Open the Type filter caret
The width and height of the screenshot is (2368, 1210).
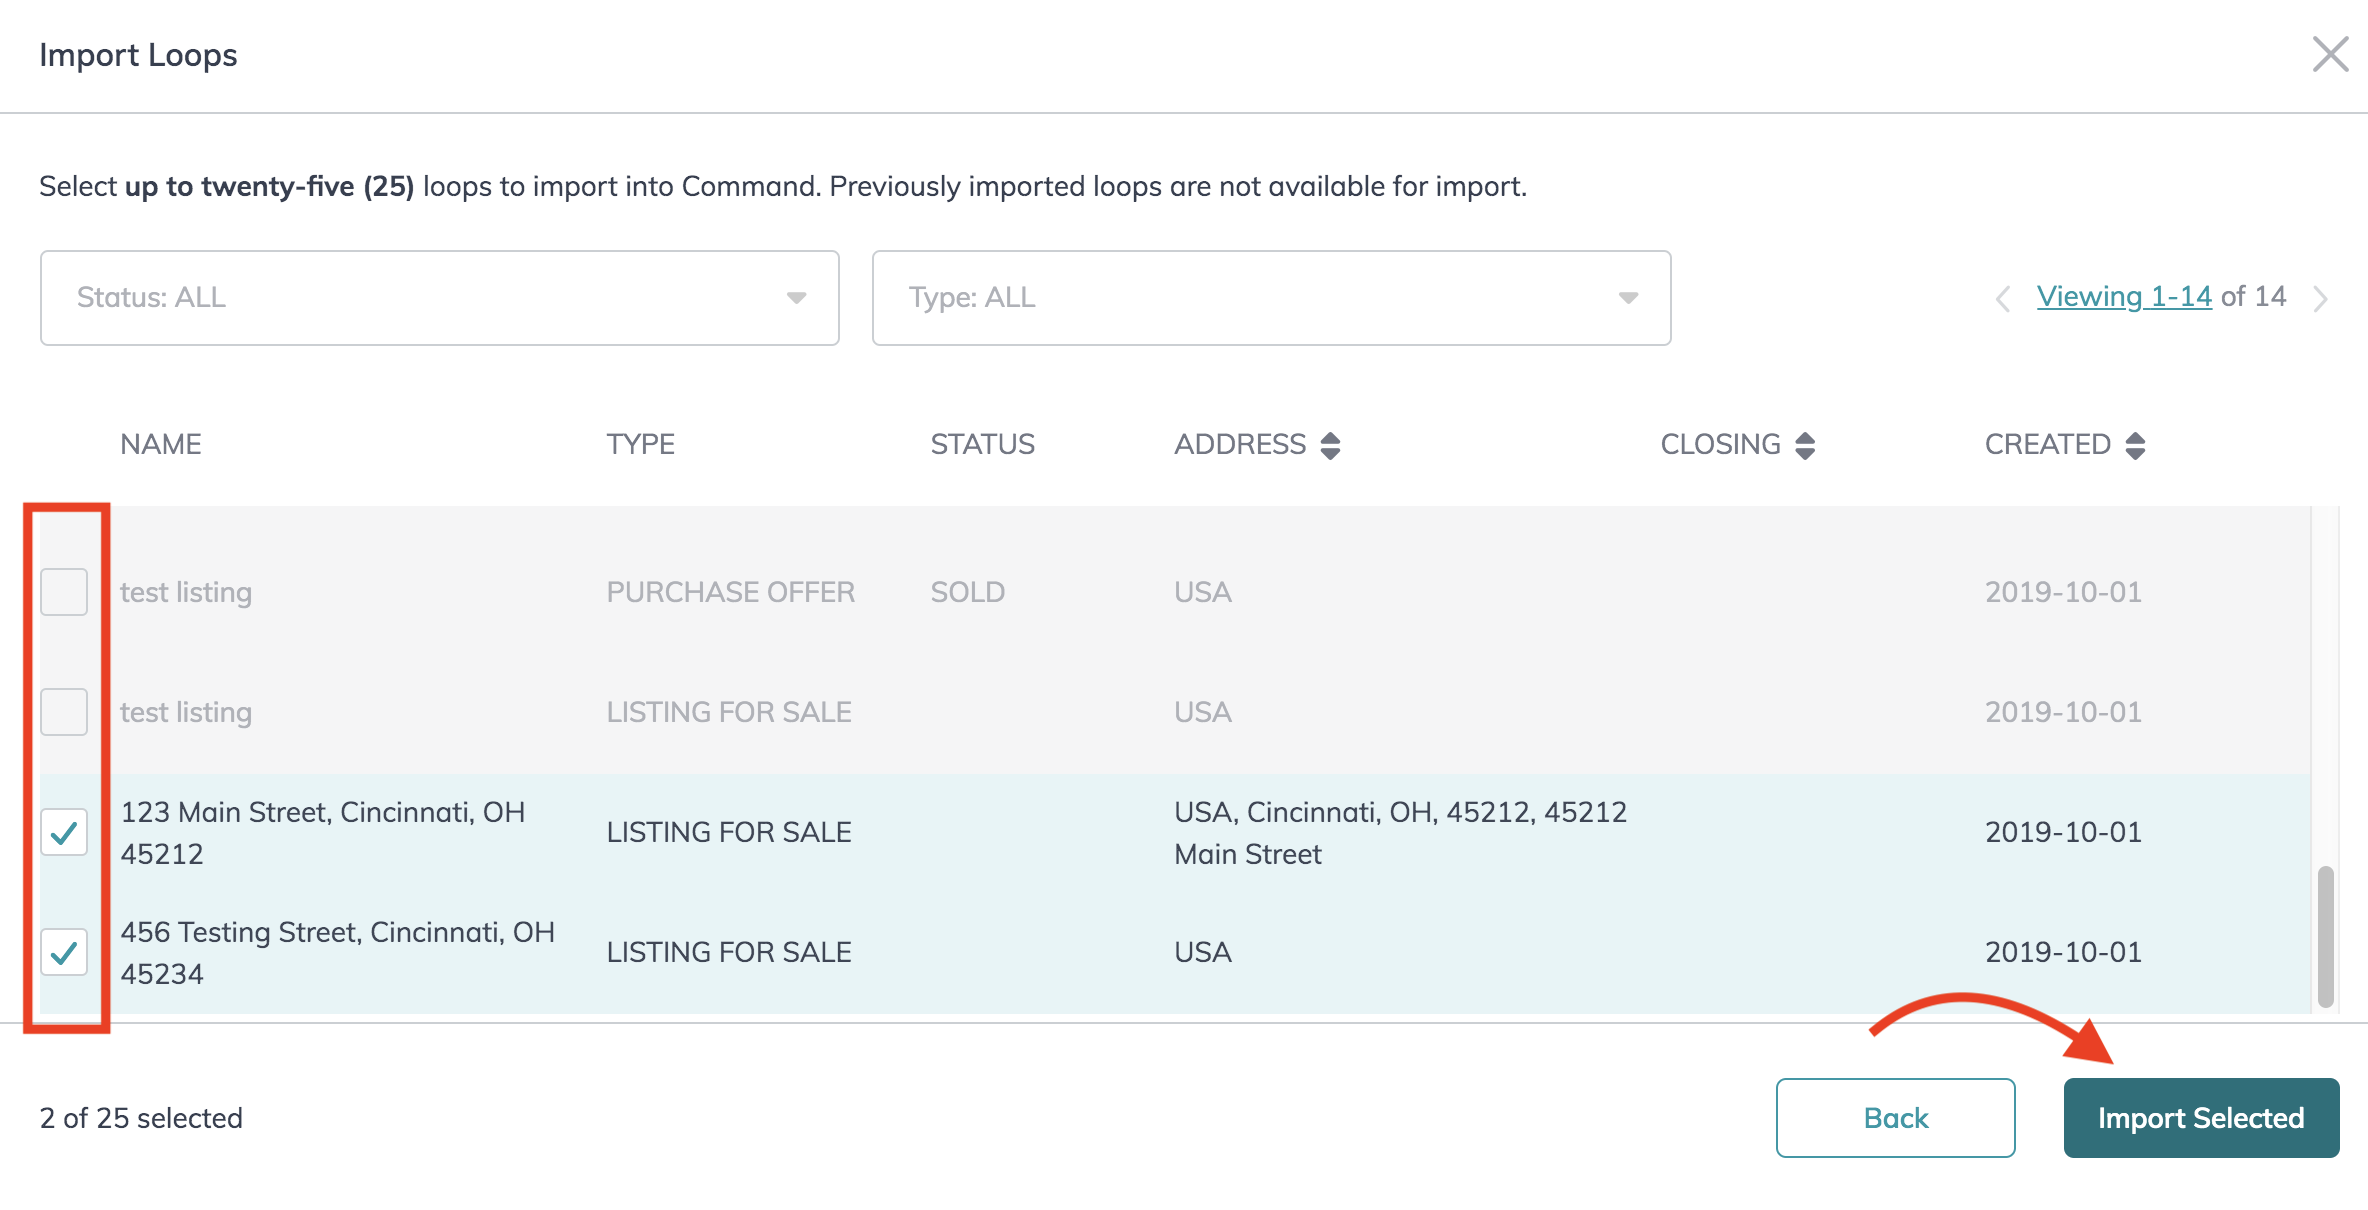tap(1627, 297)
